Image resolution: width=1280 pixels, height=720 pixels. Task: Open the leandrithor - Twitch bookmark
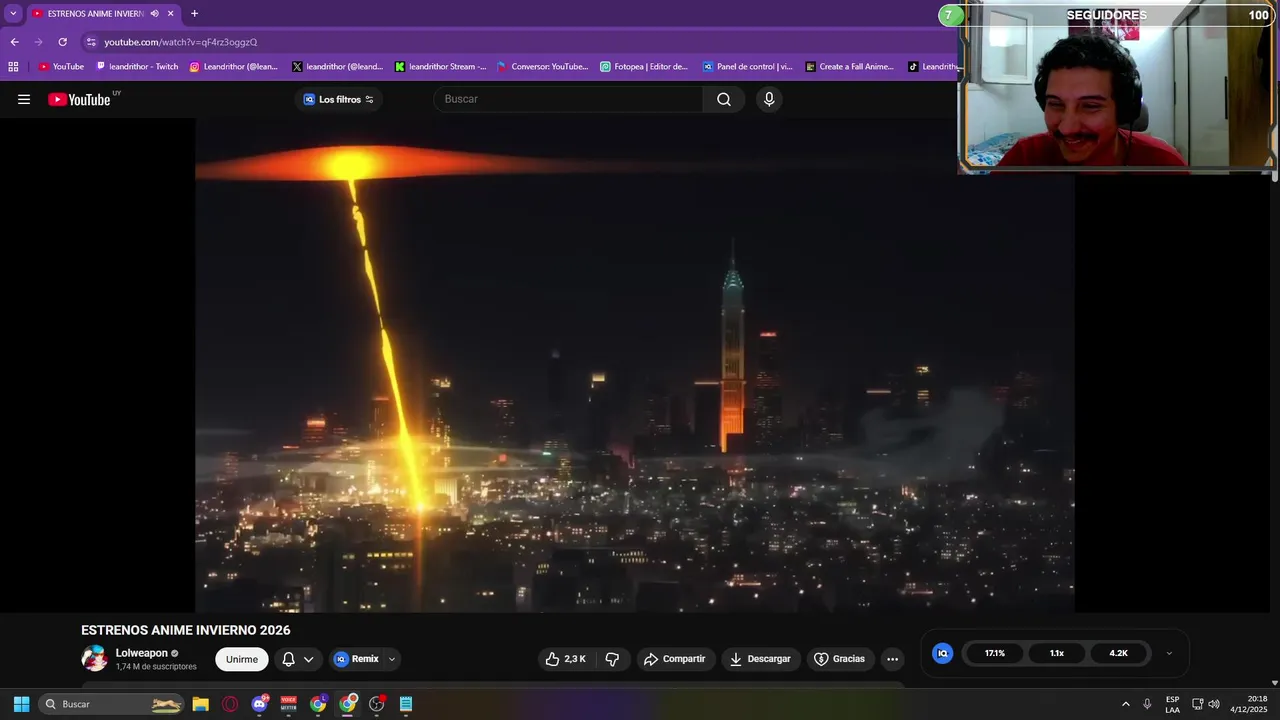(x=137, y=67)
